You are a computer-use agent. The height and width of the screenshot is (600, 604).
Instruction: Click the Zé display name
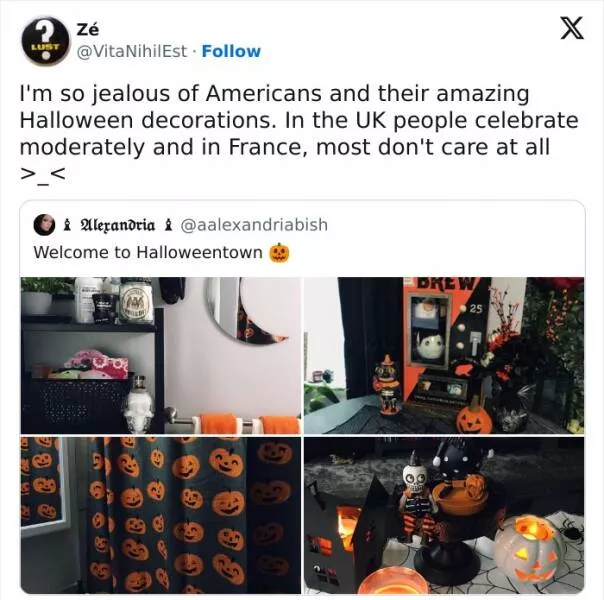(88, 29)
